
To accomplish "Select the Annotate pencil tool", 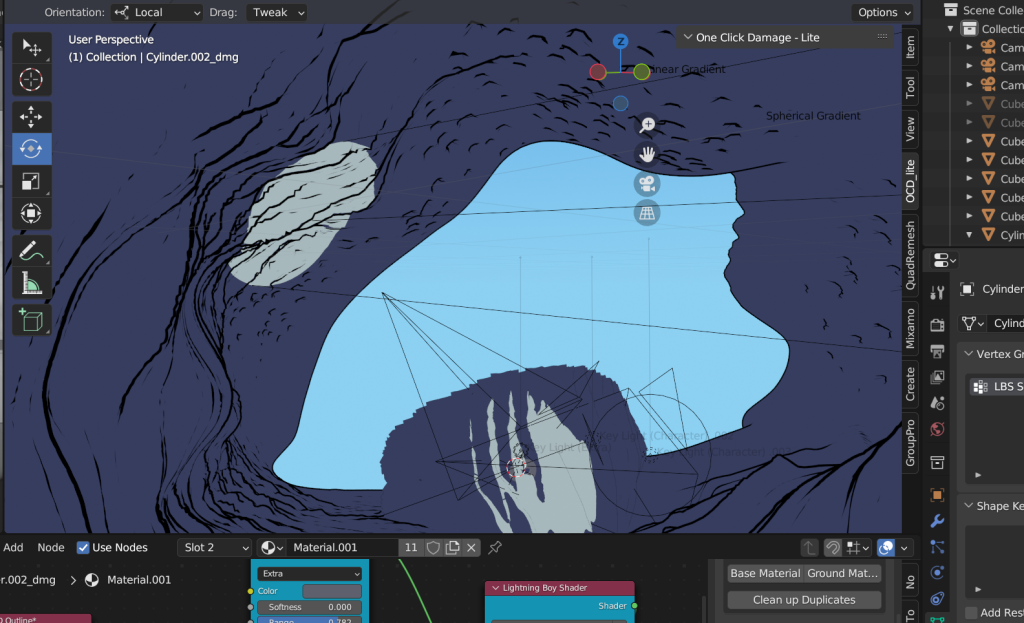I will click(31, 251).
